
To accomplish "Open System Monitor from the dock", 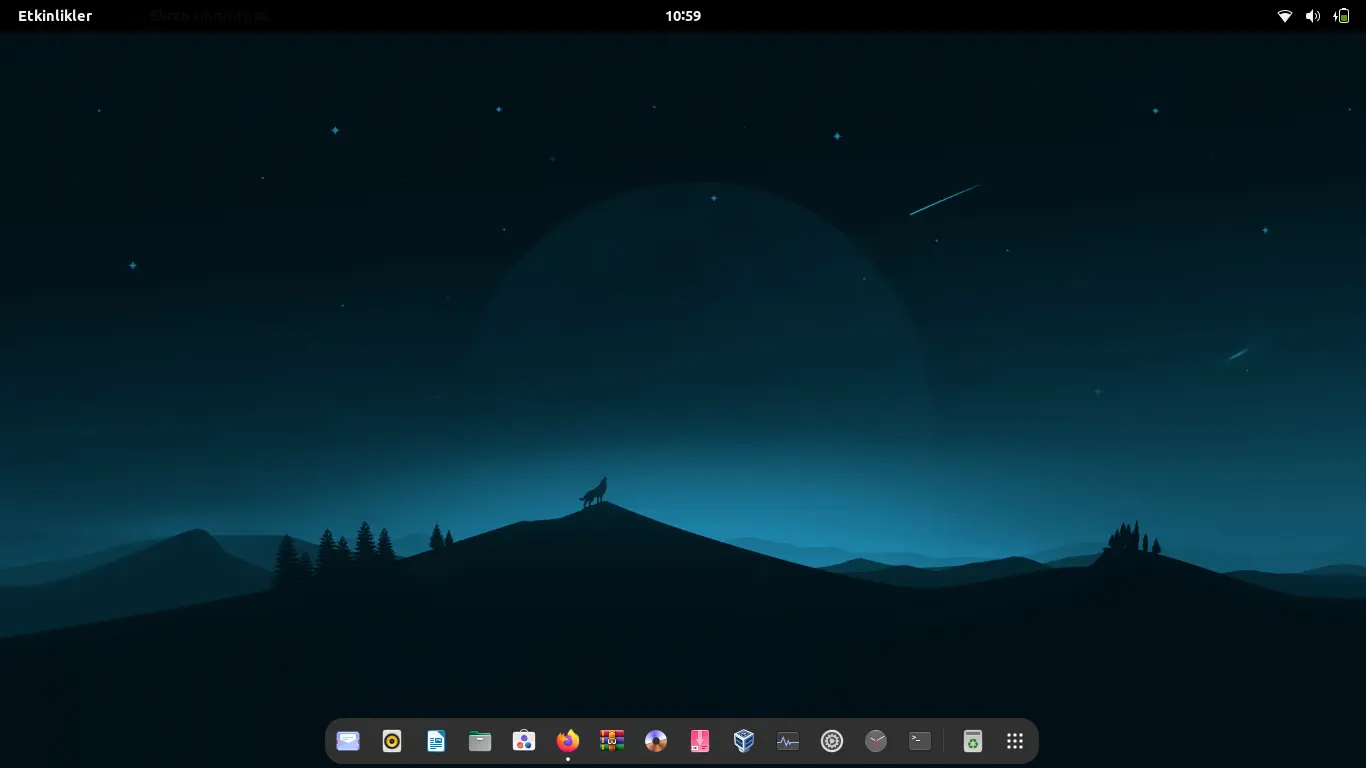I will 788,741.
